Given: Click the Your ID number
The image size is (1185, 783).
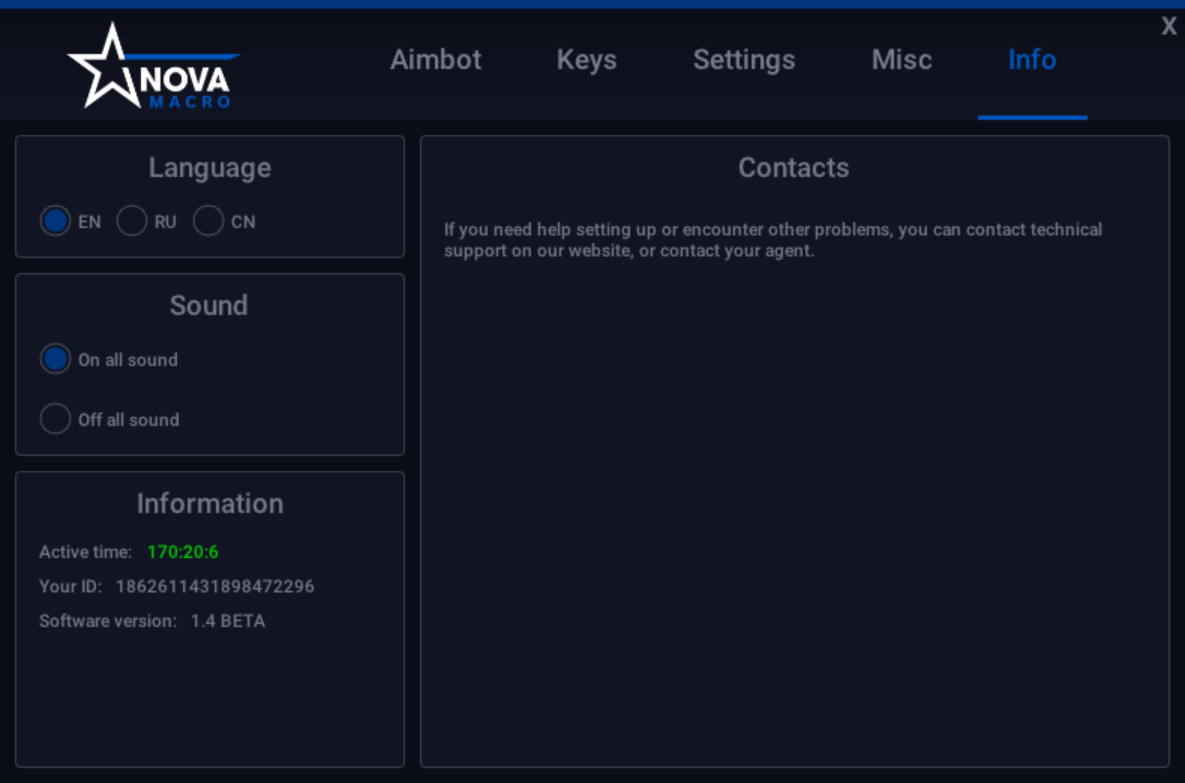Looking at the screenshot, I should [x=215, y=586].
